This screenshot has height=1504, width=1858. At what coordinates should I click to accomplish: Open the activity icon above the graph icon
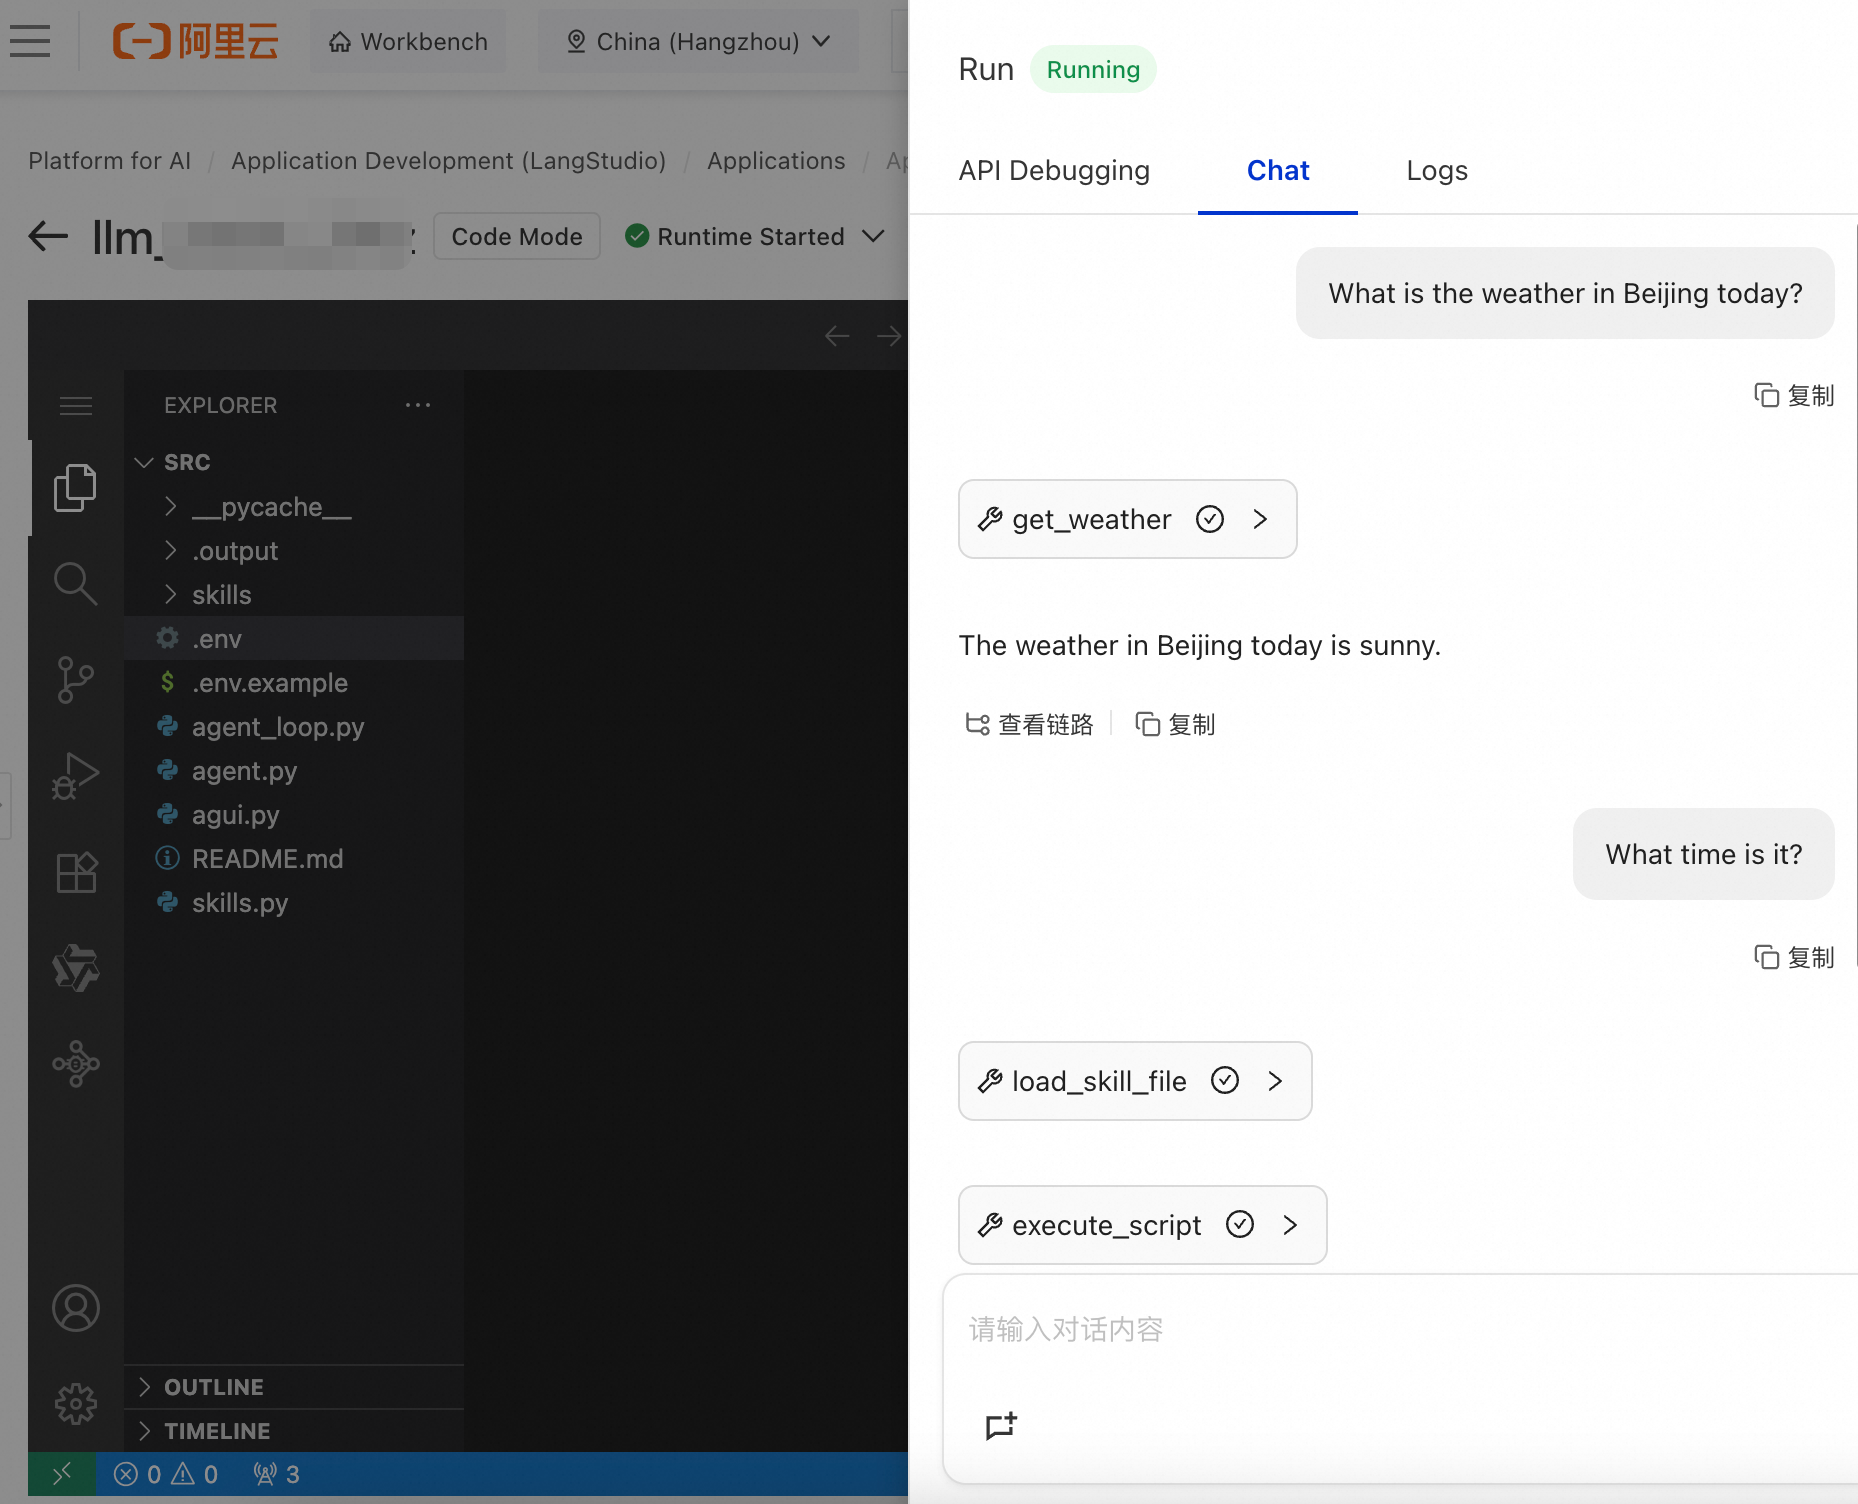(x=76, y=968)
